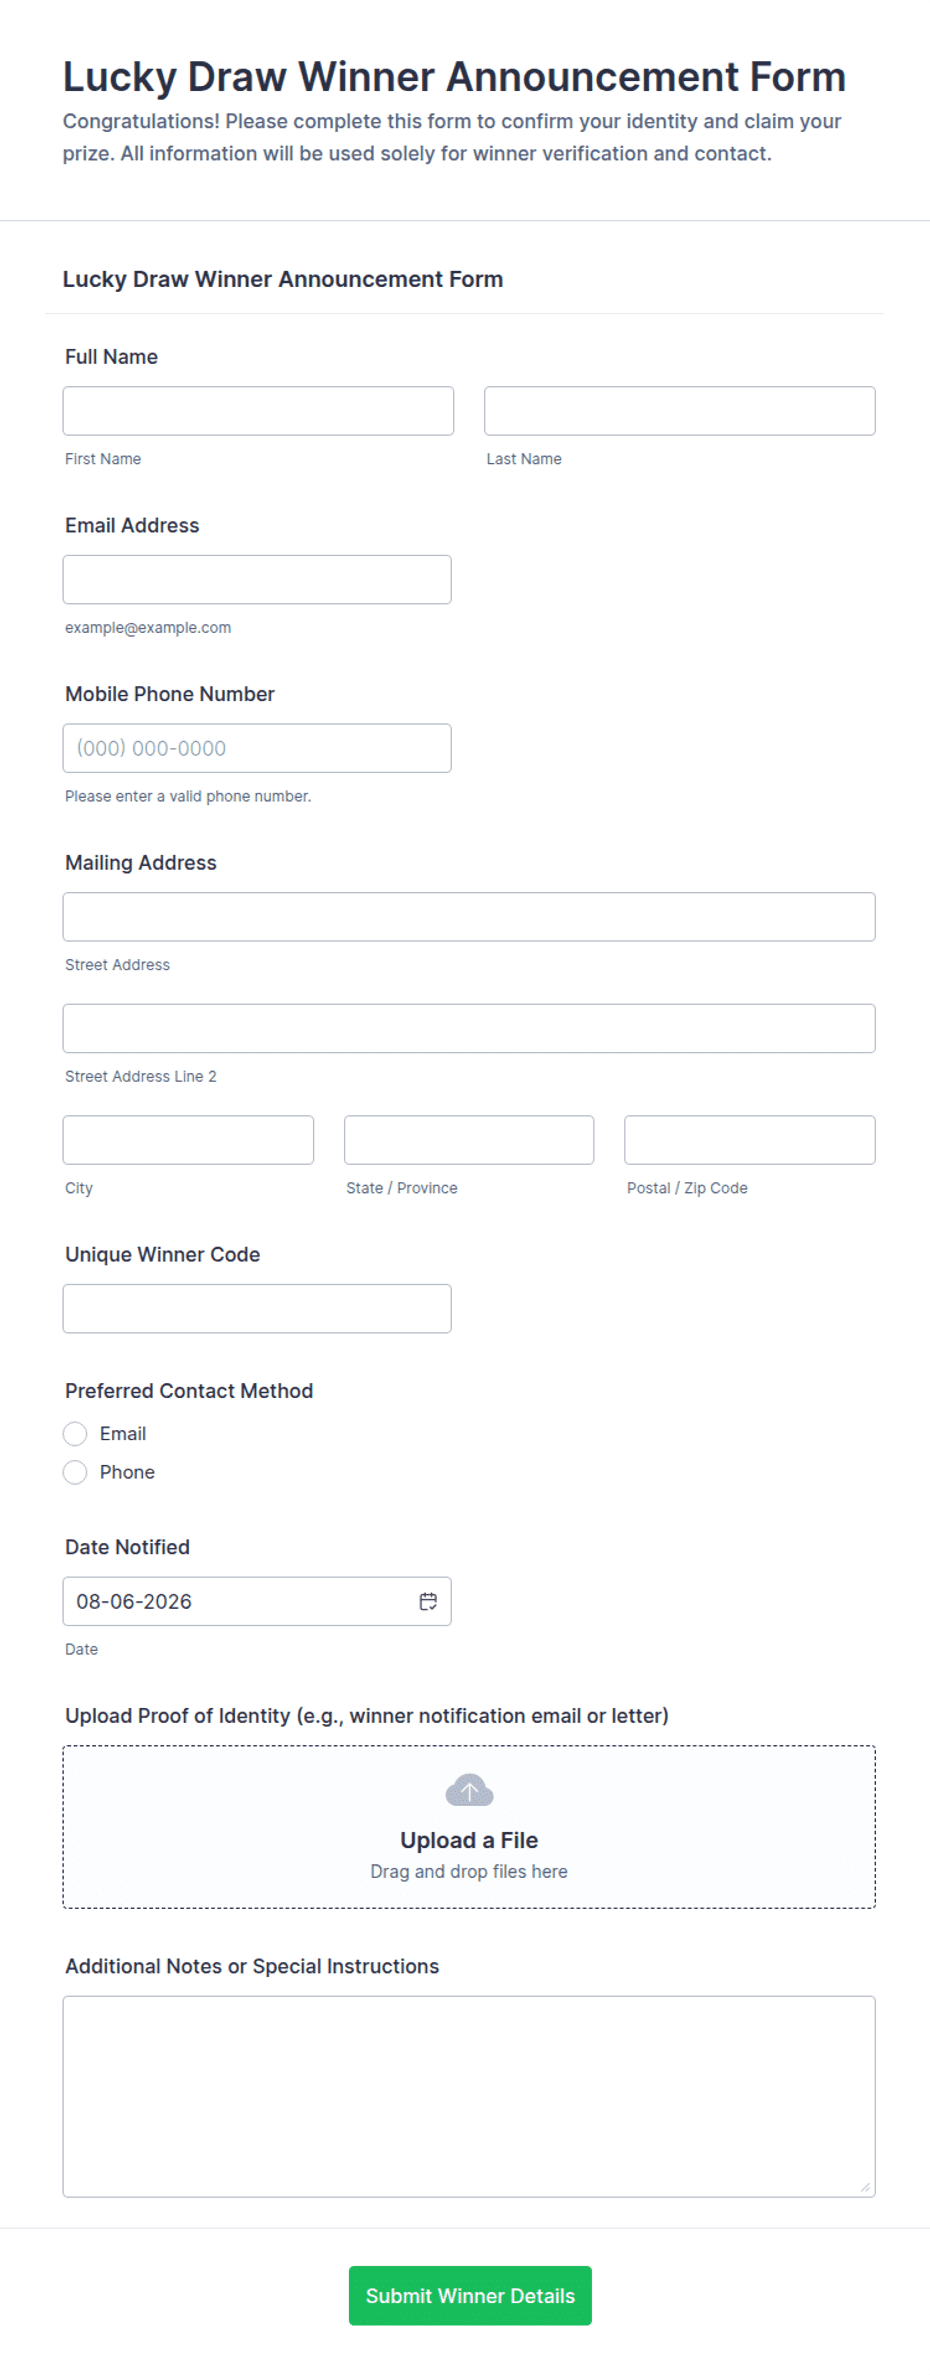Click the Additional Notes text area
The width and height of the screenshot is (930, 2375).
(x=469, y=2096)
